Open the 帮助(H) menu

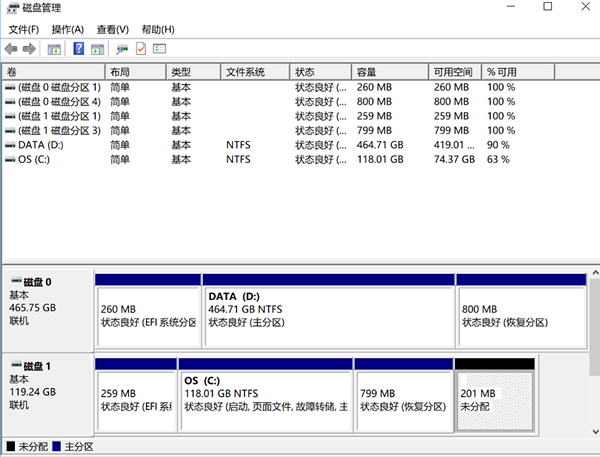click(157, 29)
